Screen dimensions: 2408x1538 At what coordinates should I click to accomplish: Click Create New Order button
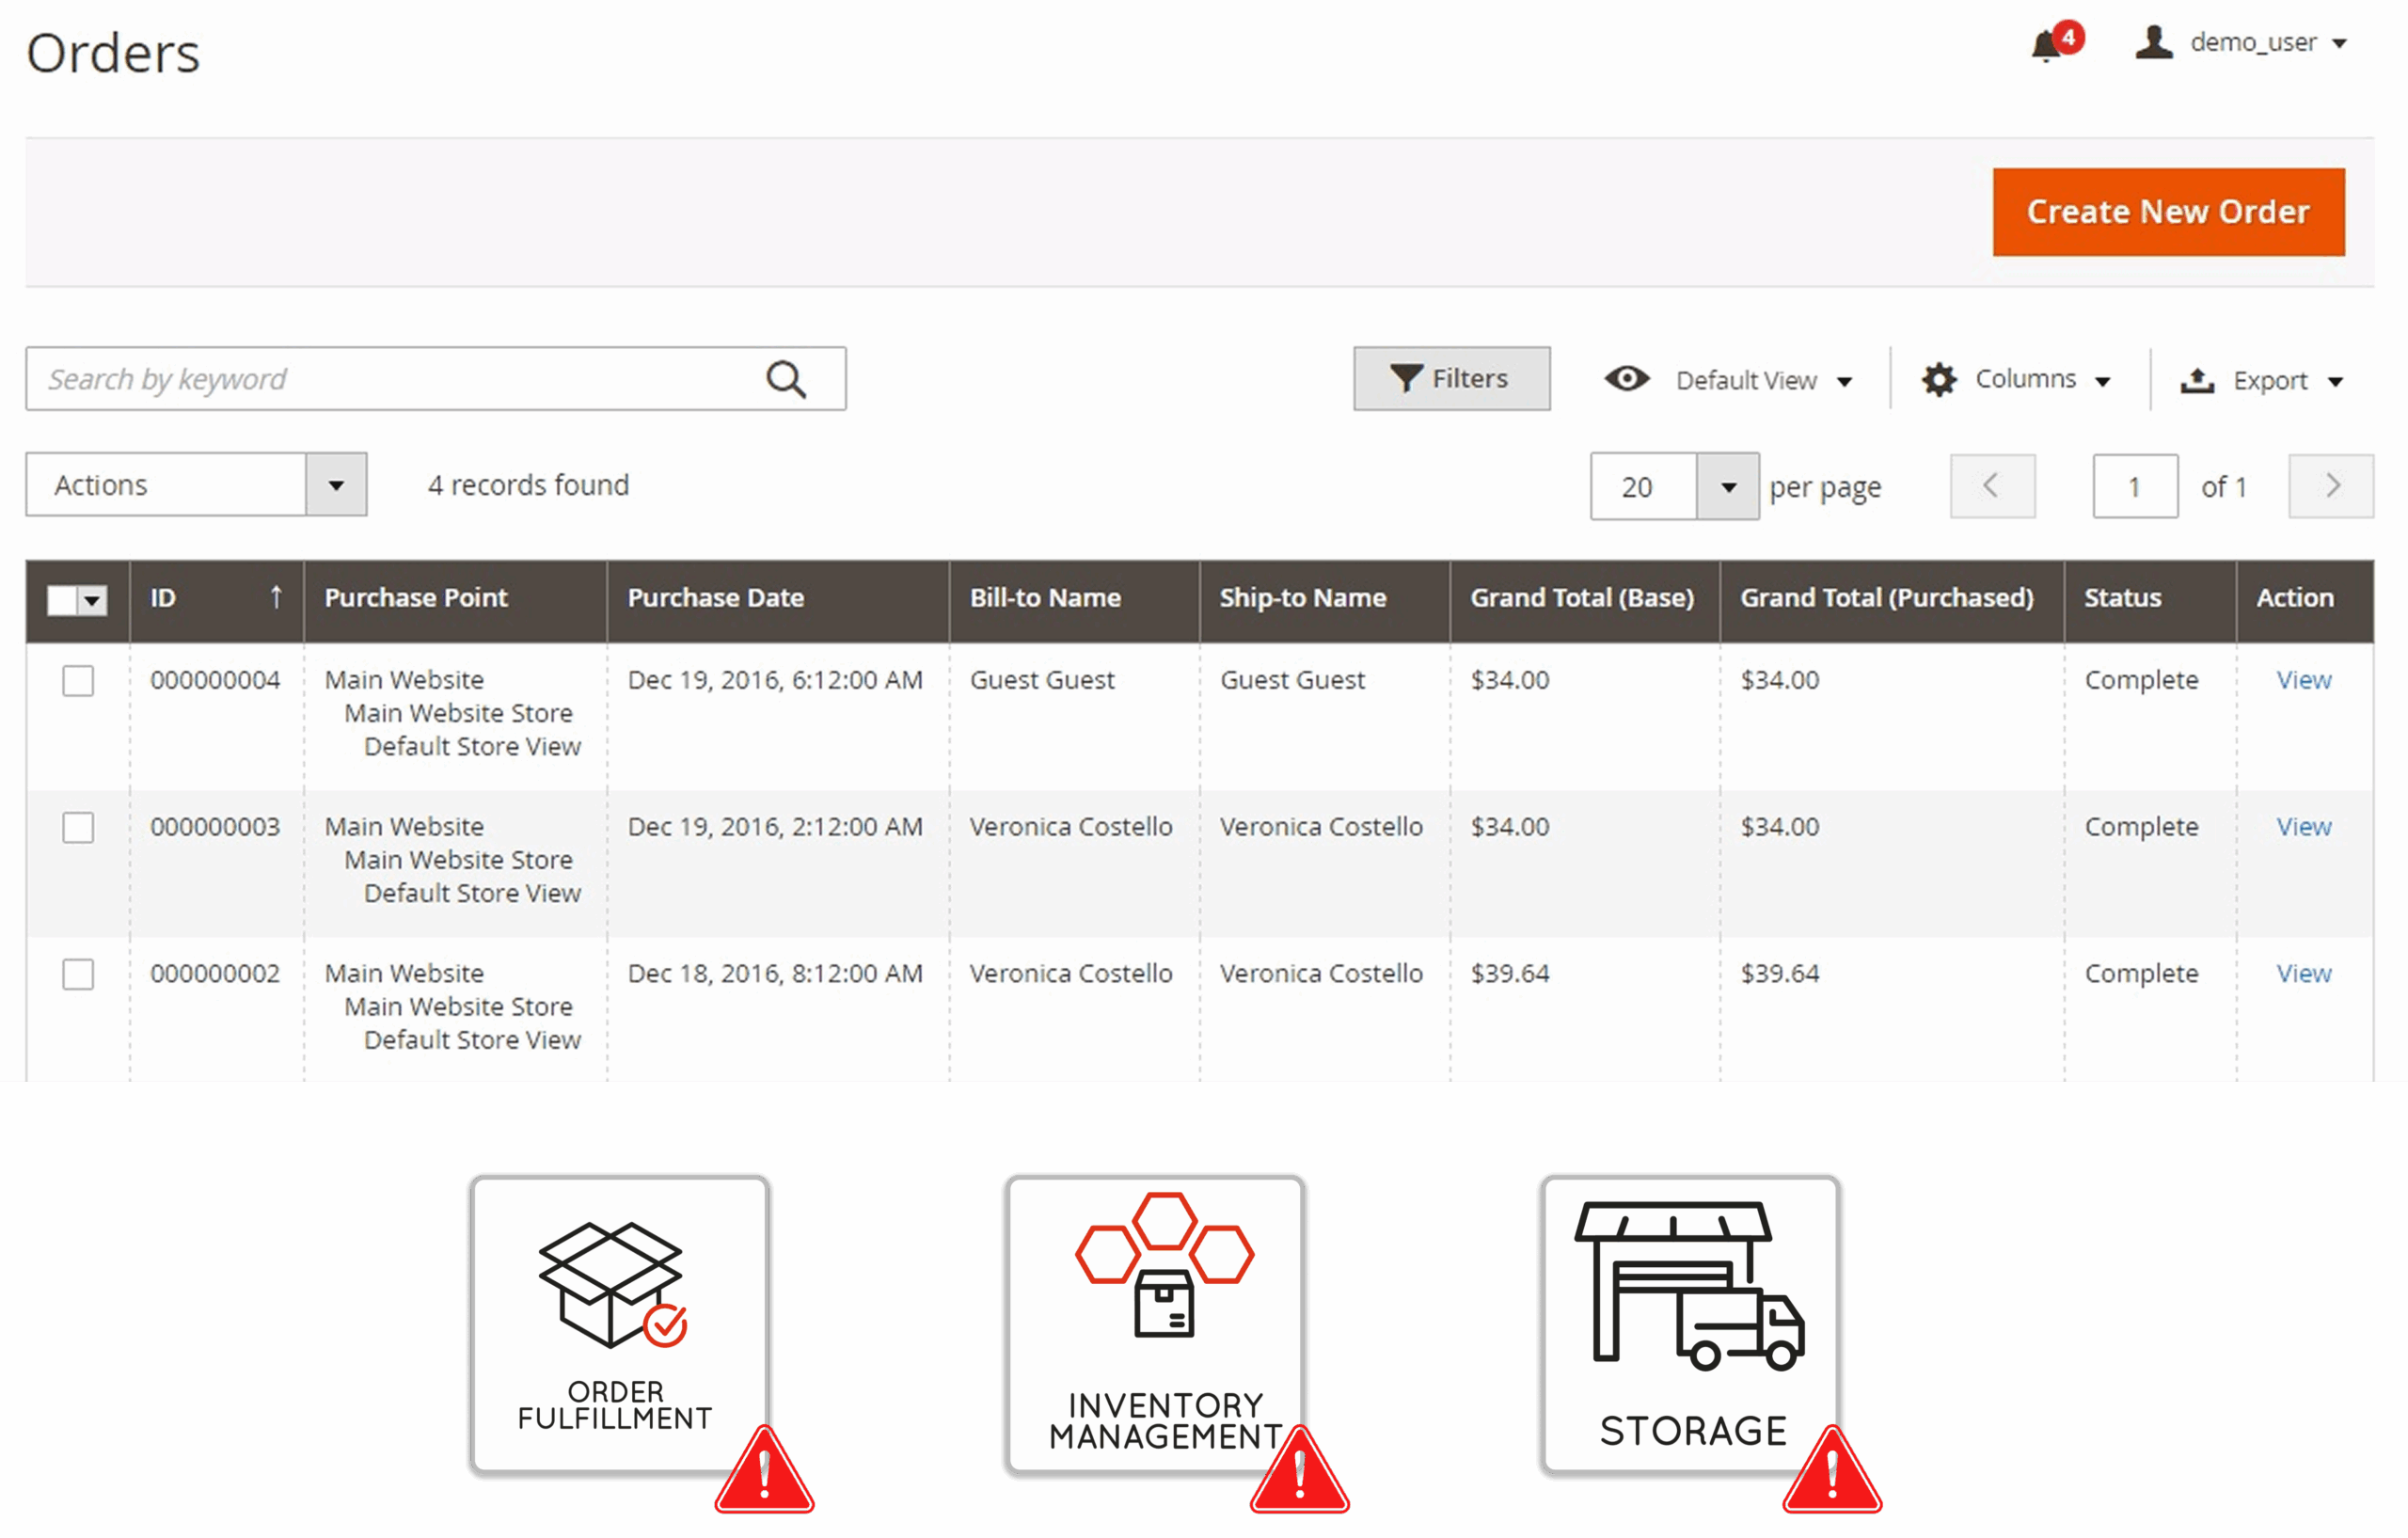(2168, 212)
